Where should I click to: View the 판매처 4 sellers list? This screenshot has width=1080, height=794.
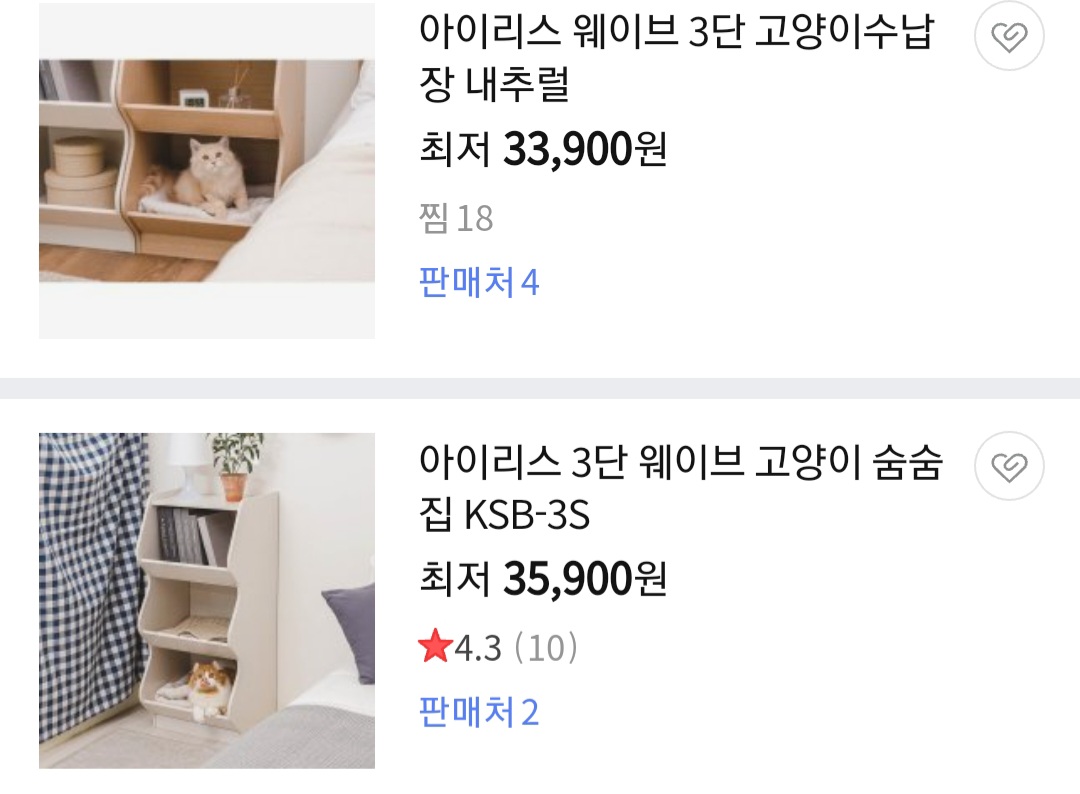(x=479, y=282)
